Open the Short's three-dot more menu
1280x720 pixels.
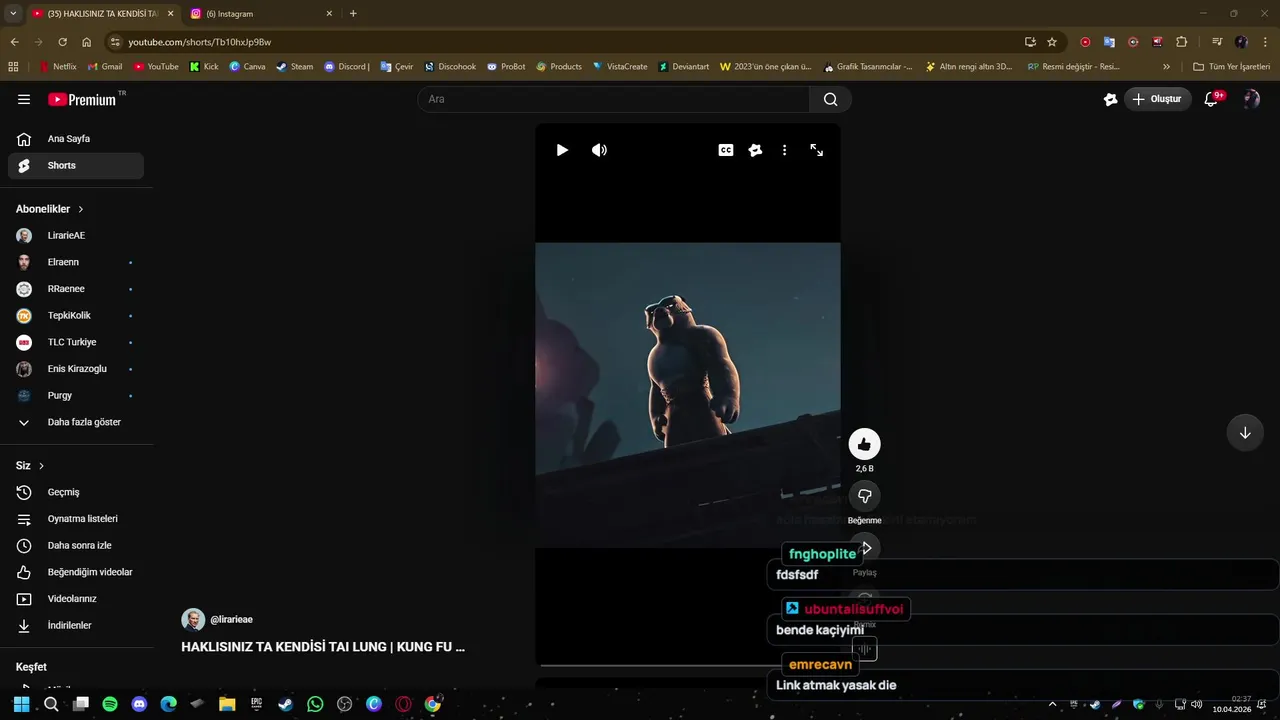(784, 150)
